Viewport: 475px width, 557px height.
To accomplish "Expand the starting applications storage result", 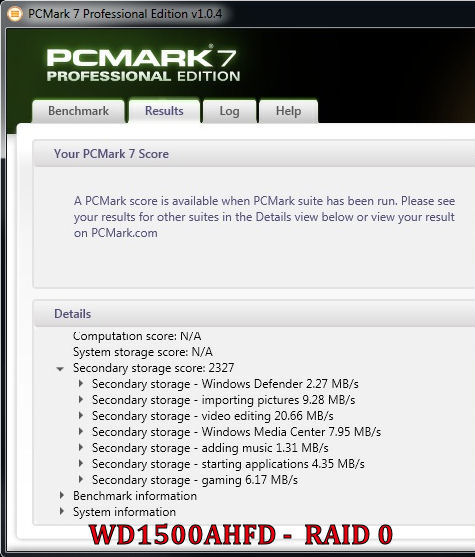I will [81, 464].
